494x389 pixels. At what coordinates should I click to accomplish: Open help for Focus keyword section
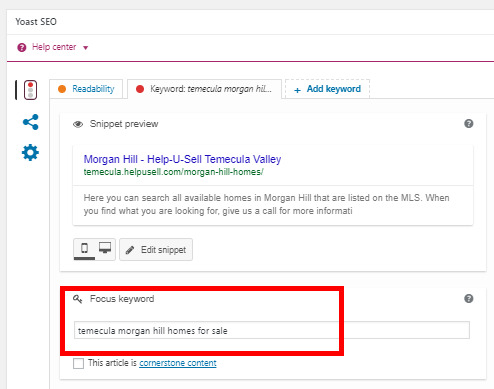click(469, 299)
